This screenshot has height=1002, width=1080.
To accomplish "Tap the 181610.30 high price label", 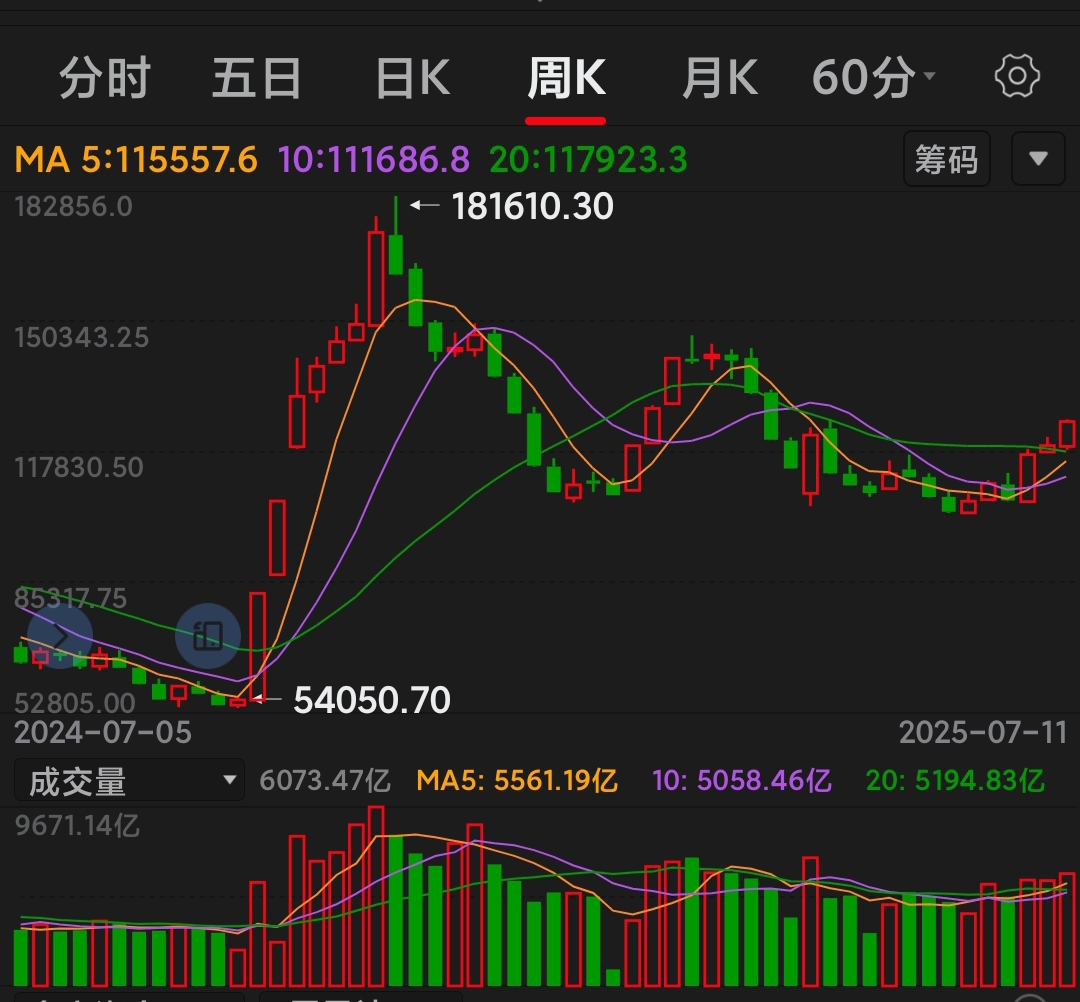I will coord(532,206).
